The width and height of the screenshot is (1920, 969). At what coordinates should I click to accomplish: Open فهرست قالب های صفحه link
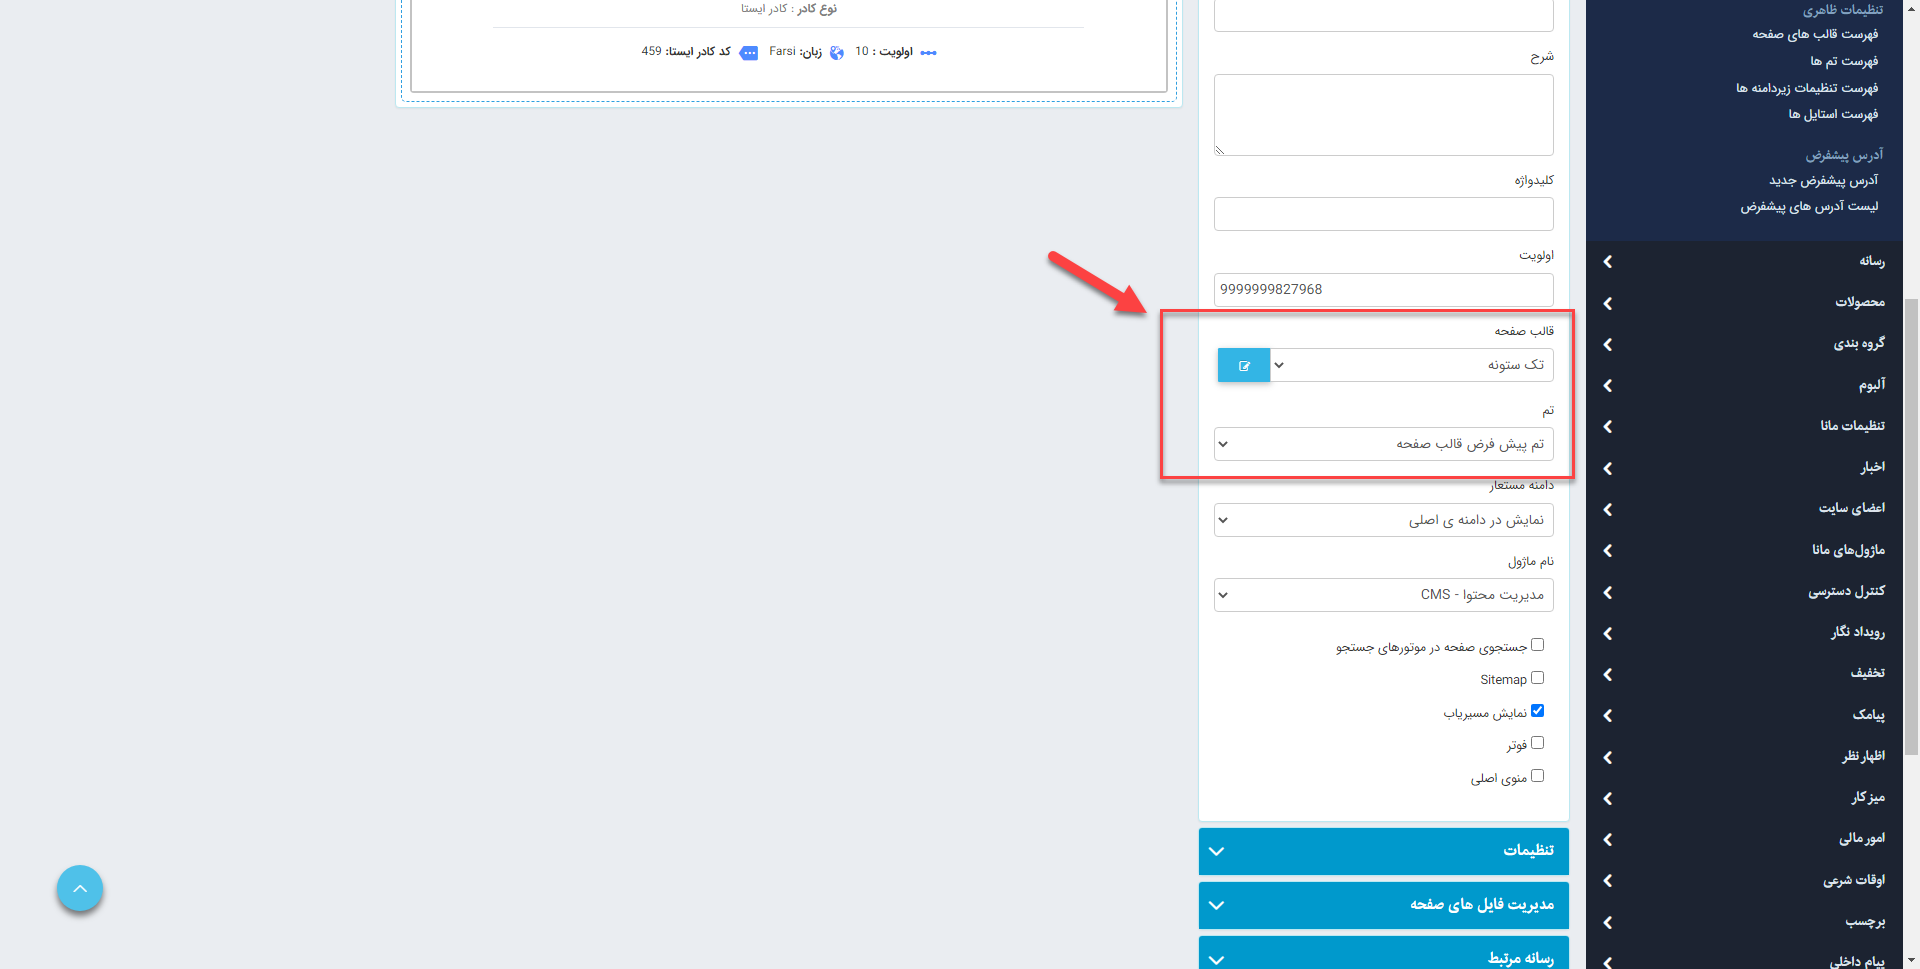(x=1814, y=35)
